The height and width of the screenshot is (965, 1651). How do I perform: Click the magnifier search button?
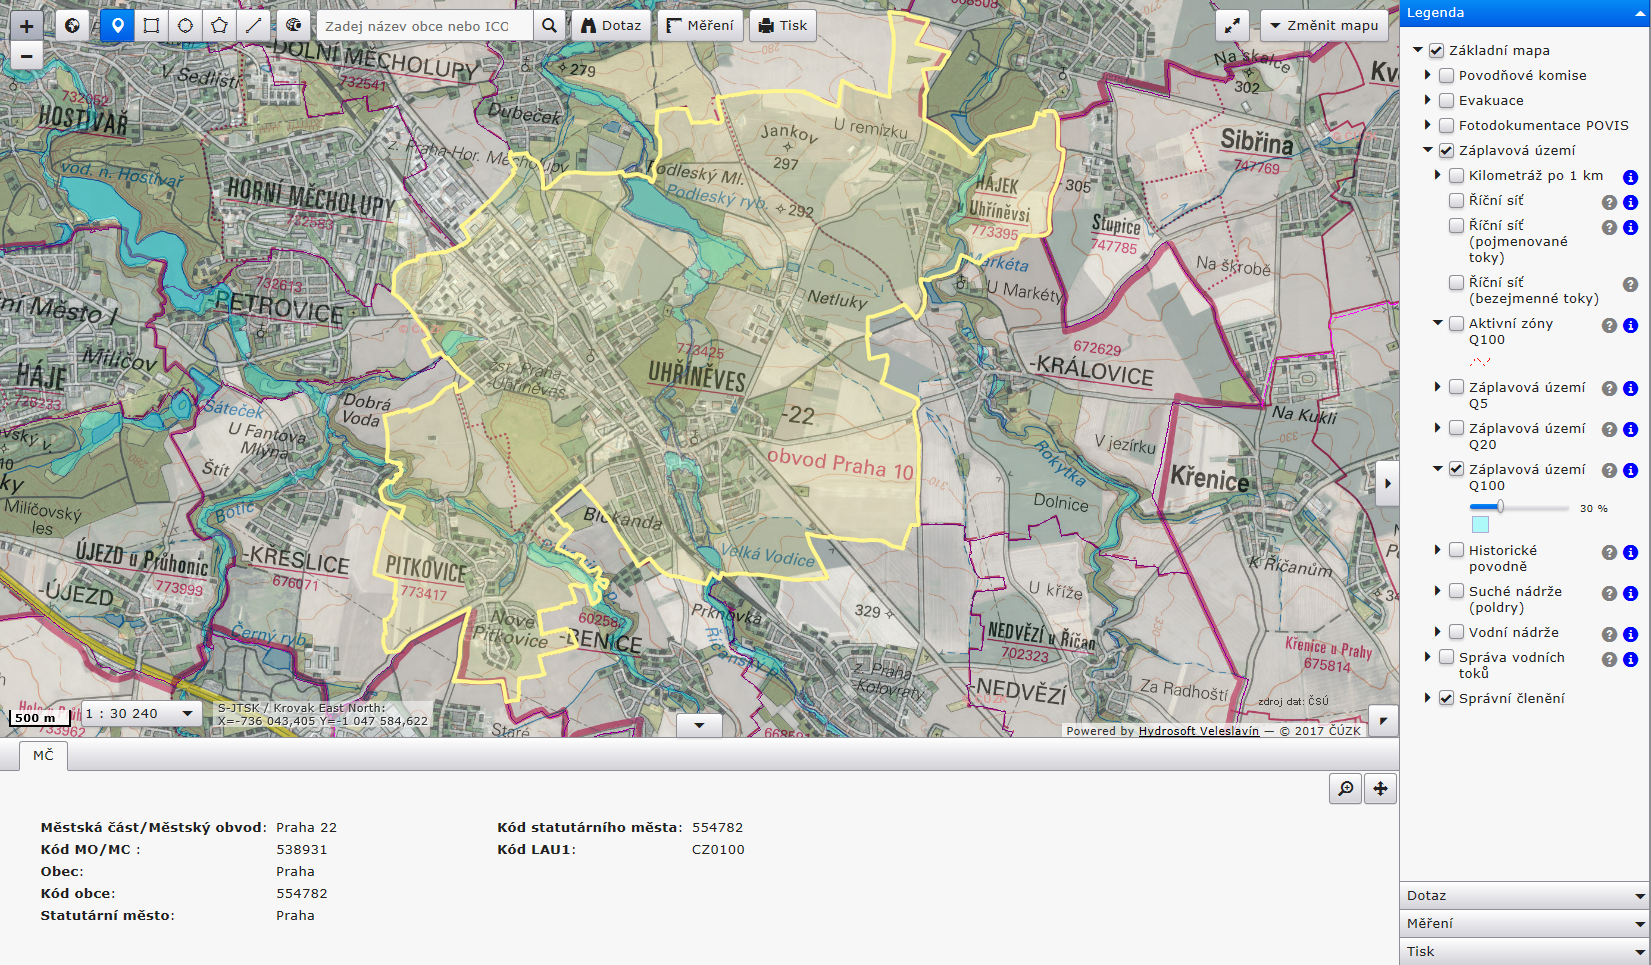click(549, 26)
